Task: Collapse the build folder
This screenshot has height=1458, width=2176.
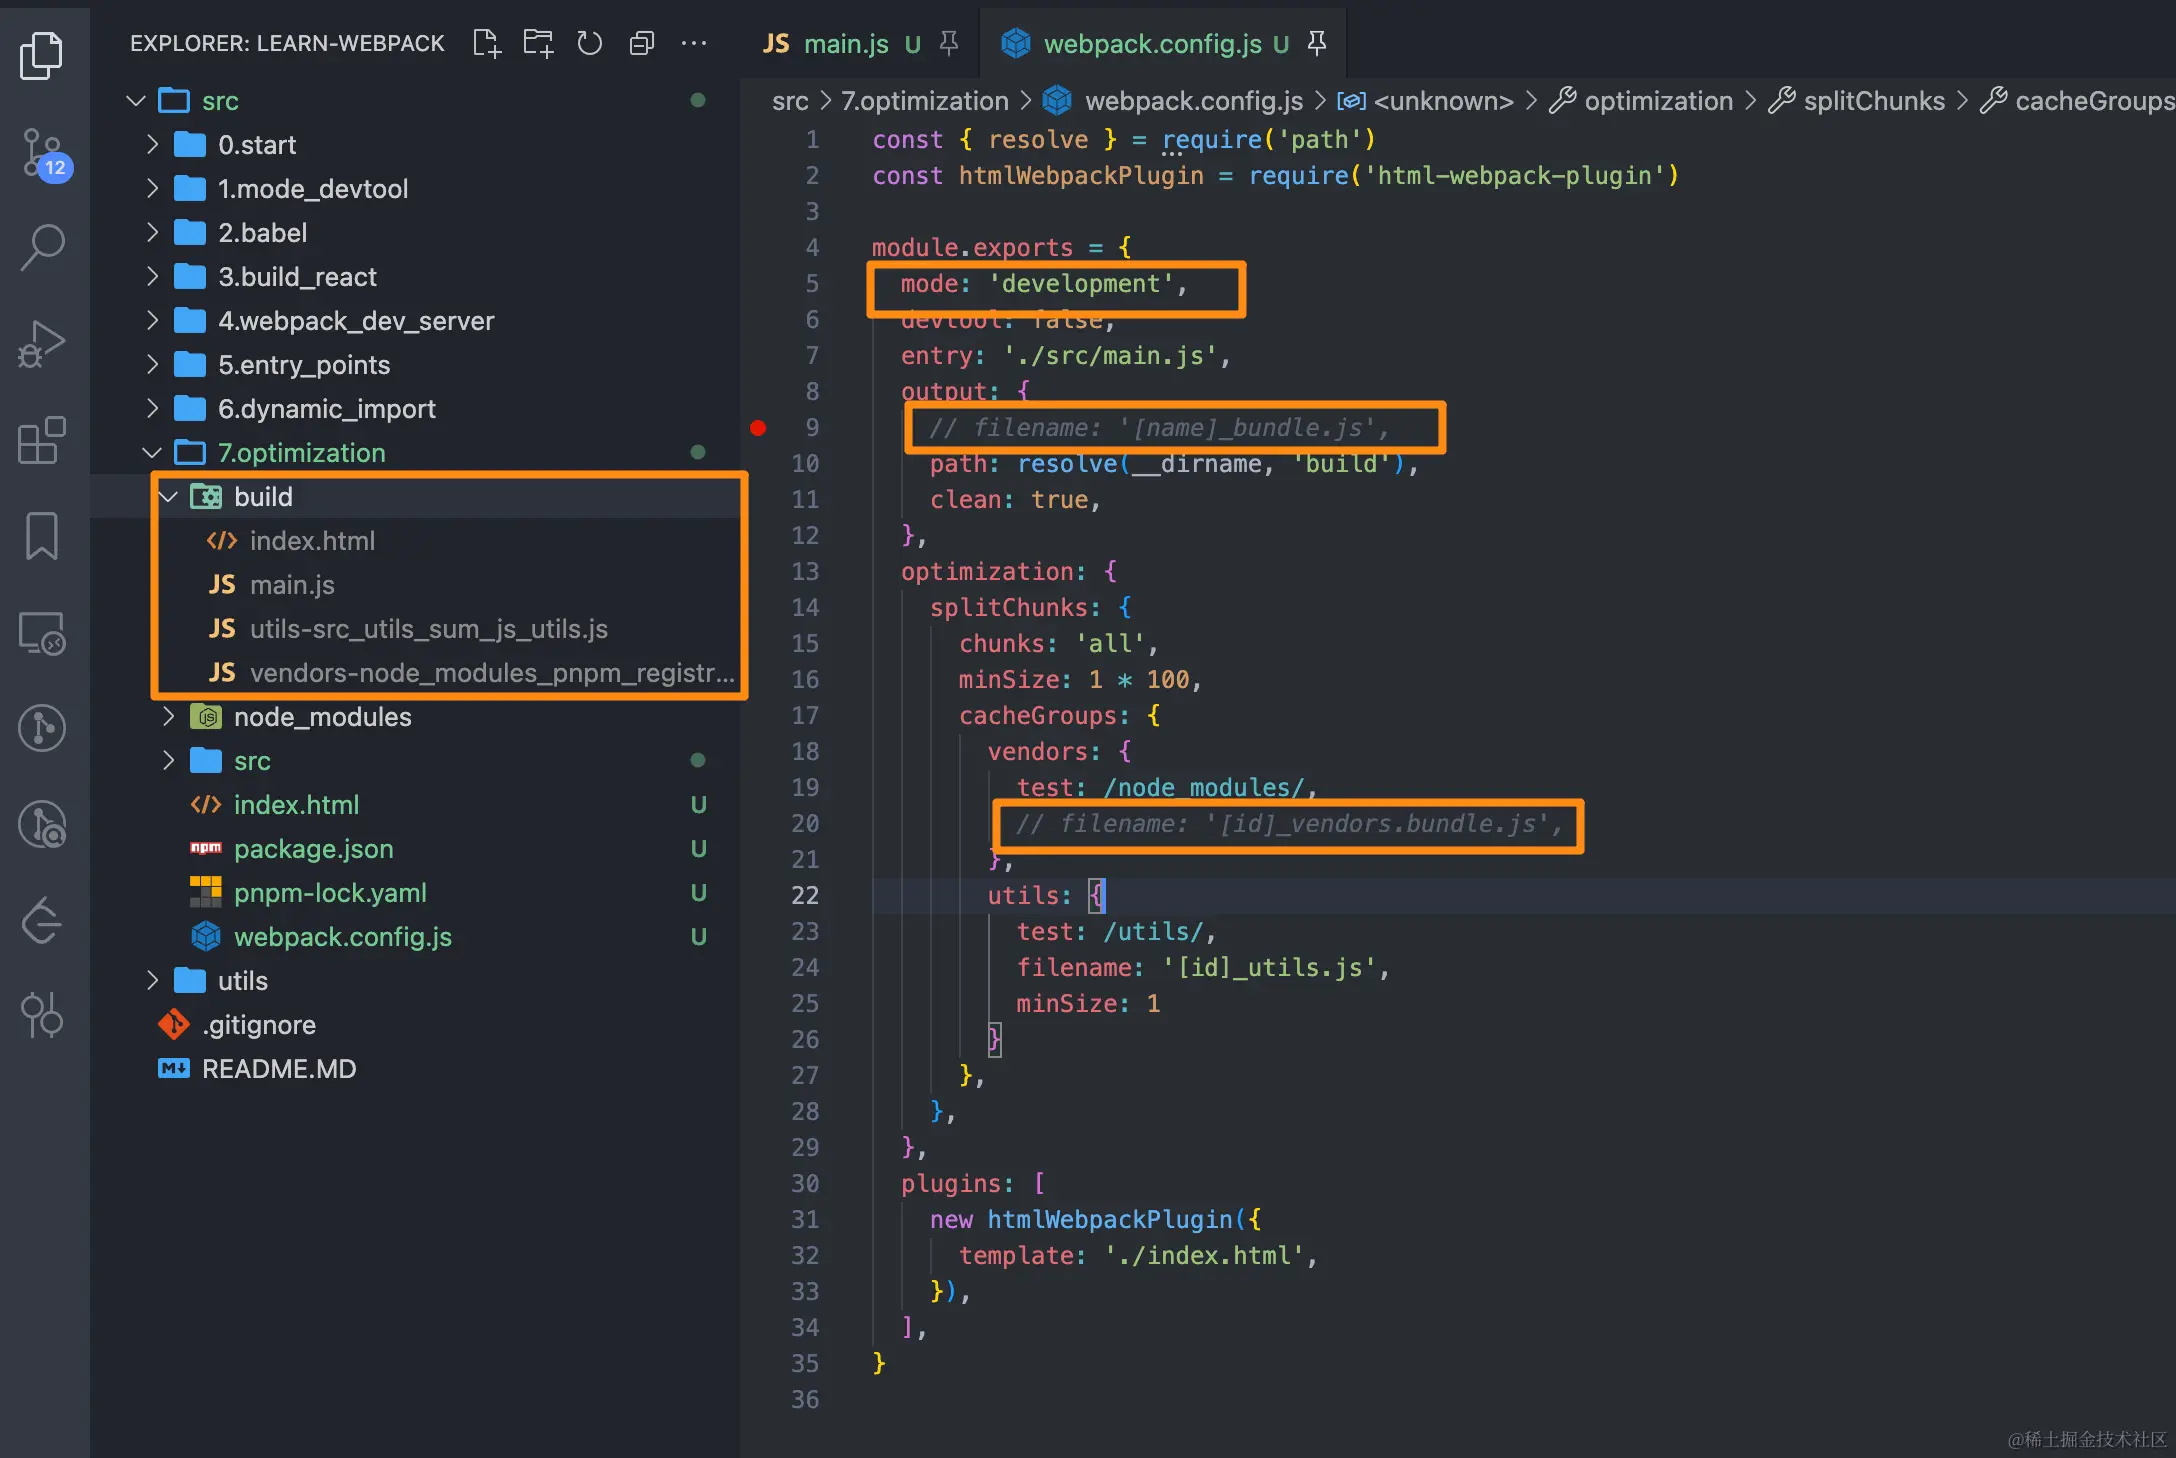Action: tap(262, 497)
